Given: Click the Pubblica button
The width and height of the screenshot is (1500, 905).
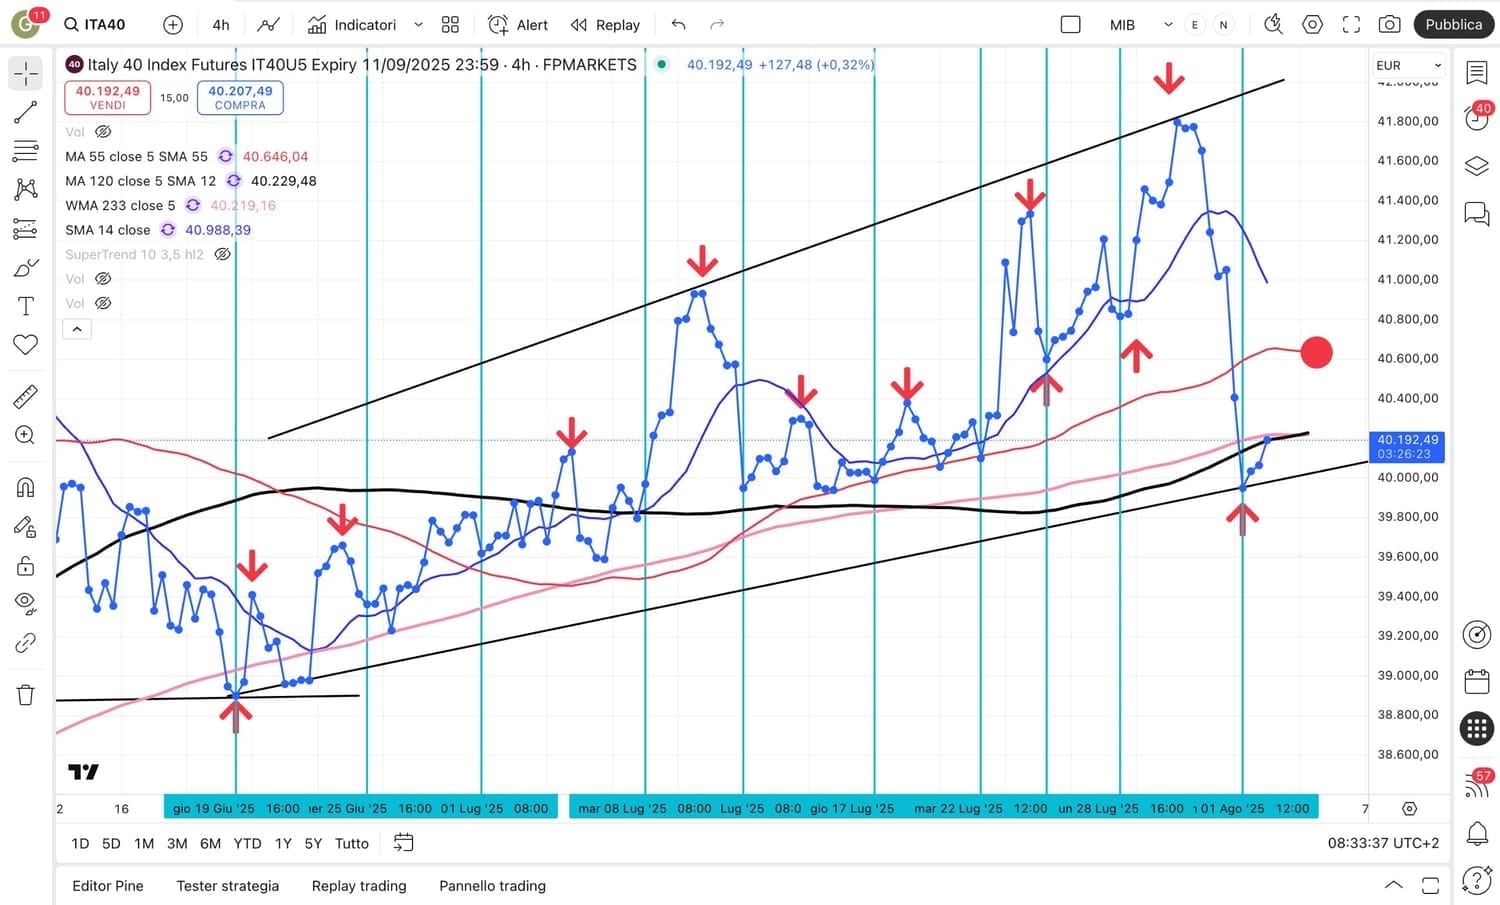Looking at the screenshot, I should click(1454, 25).
